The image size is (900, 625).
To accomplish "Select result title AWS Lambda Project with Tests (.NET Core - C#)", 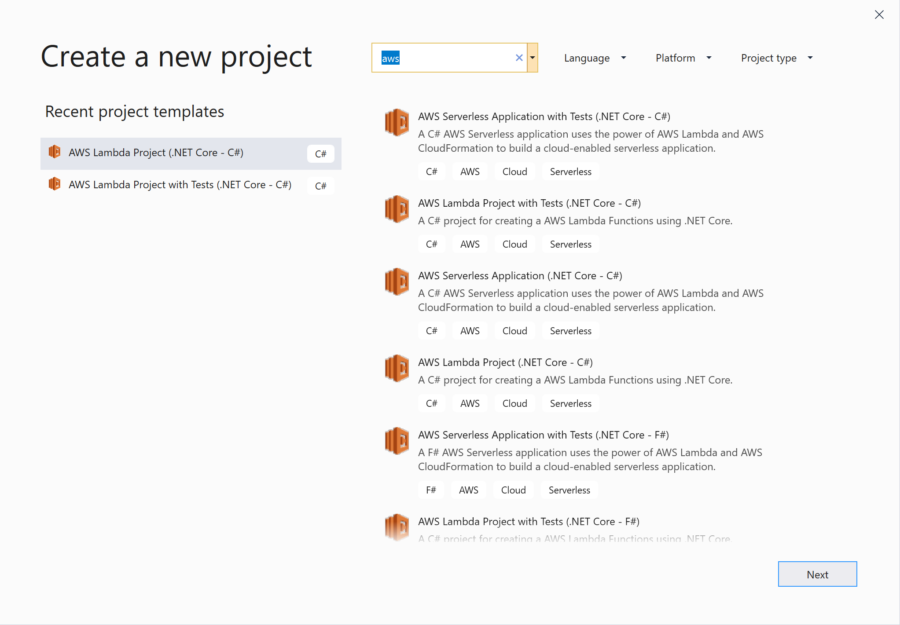I will [x=529, y=203].
